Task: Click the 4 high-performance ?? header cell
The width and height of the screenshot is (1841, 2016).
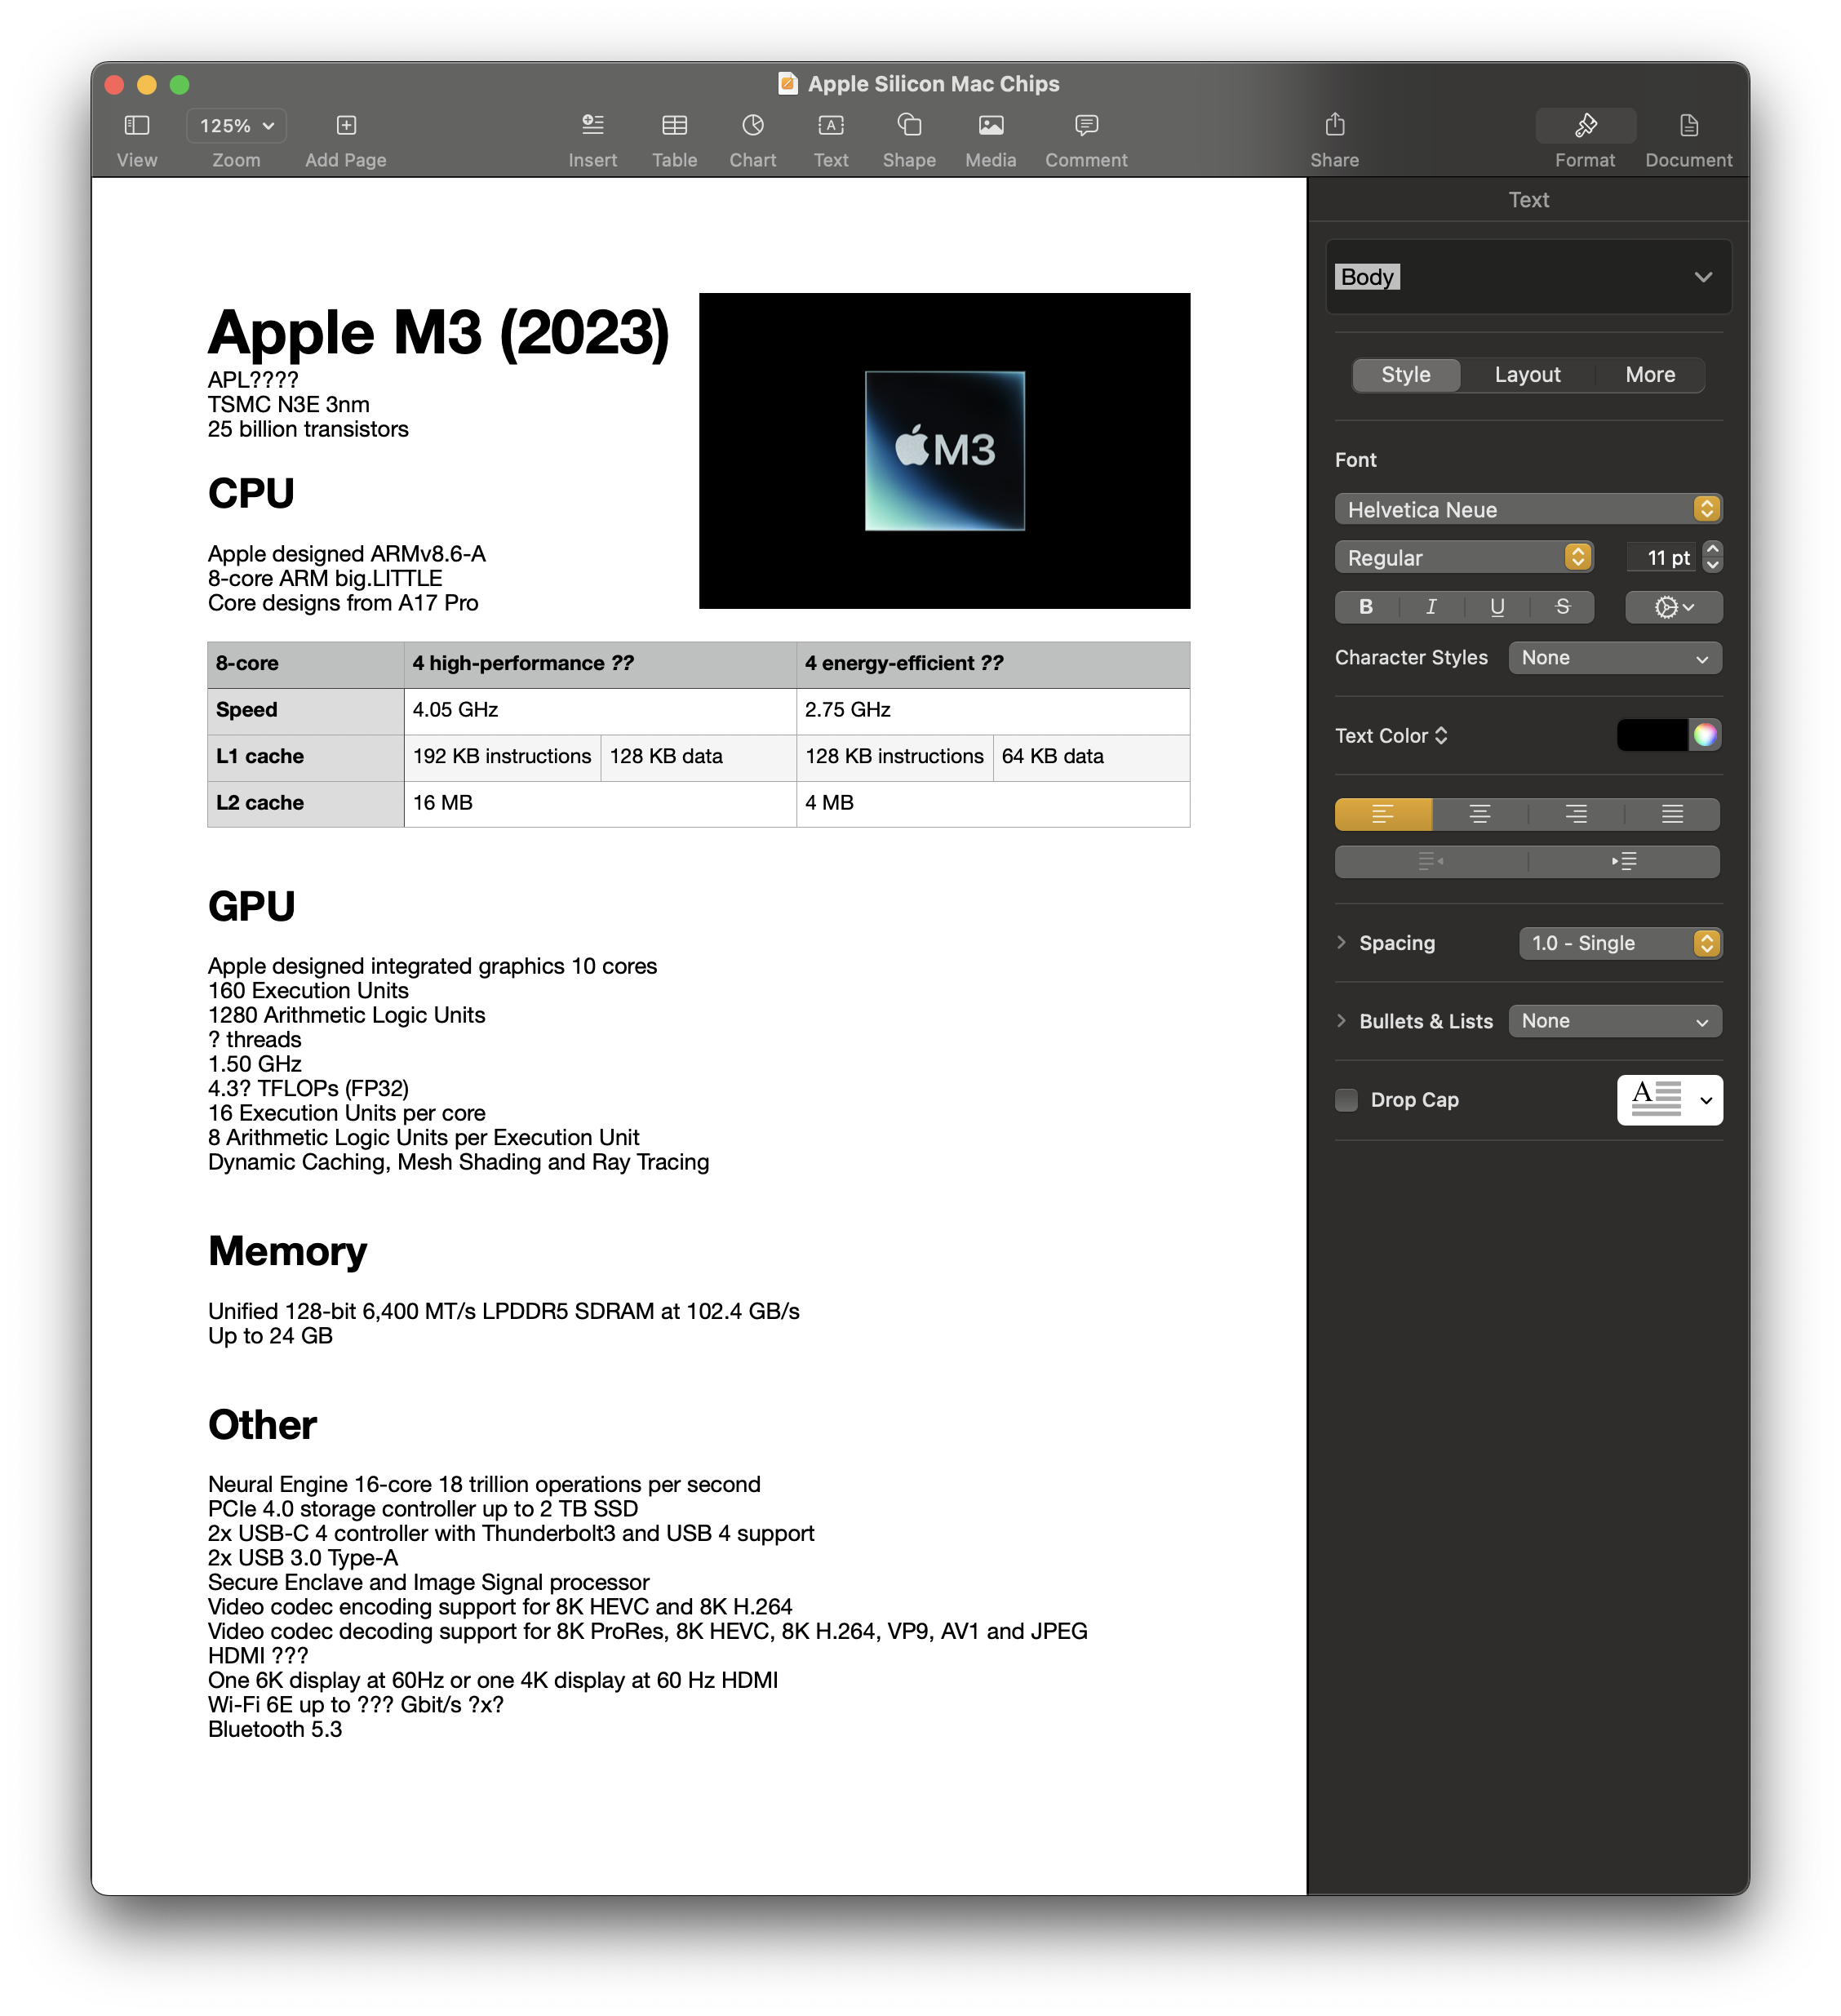Action: [x=600, y=664]
